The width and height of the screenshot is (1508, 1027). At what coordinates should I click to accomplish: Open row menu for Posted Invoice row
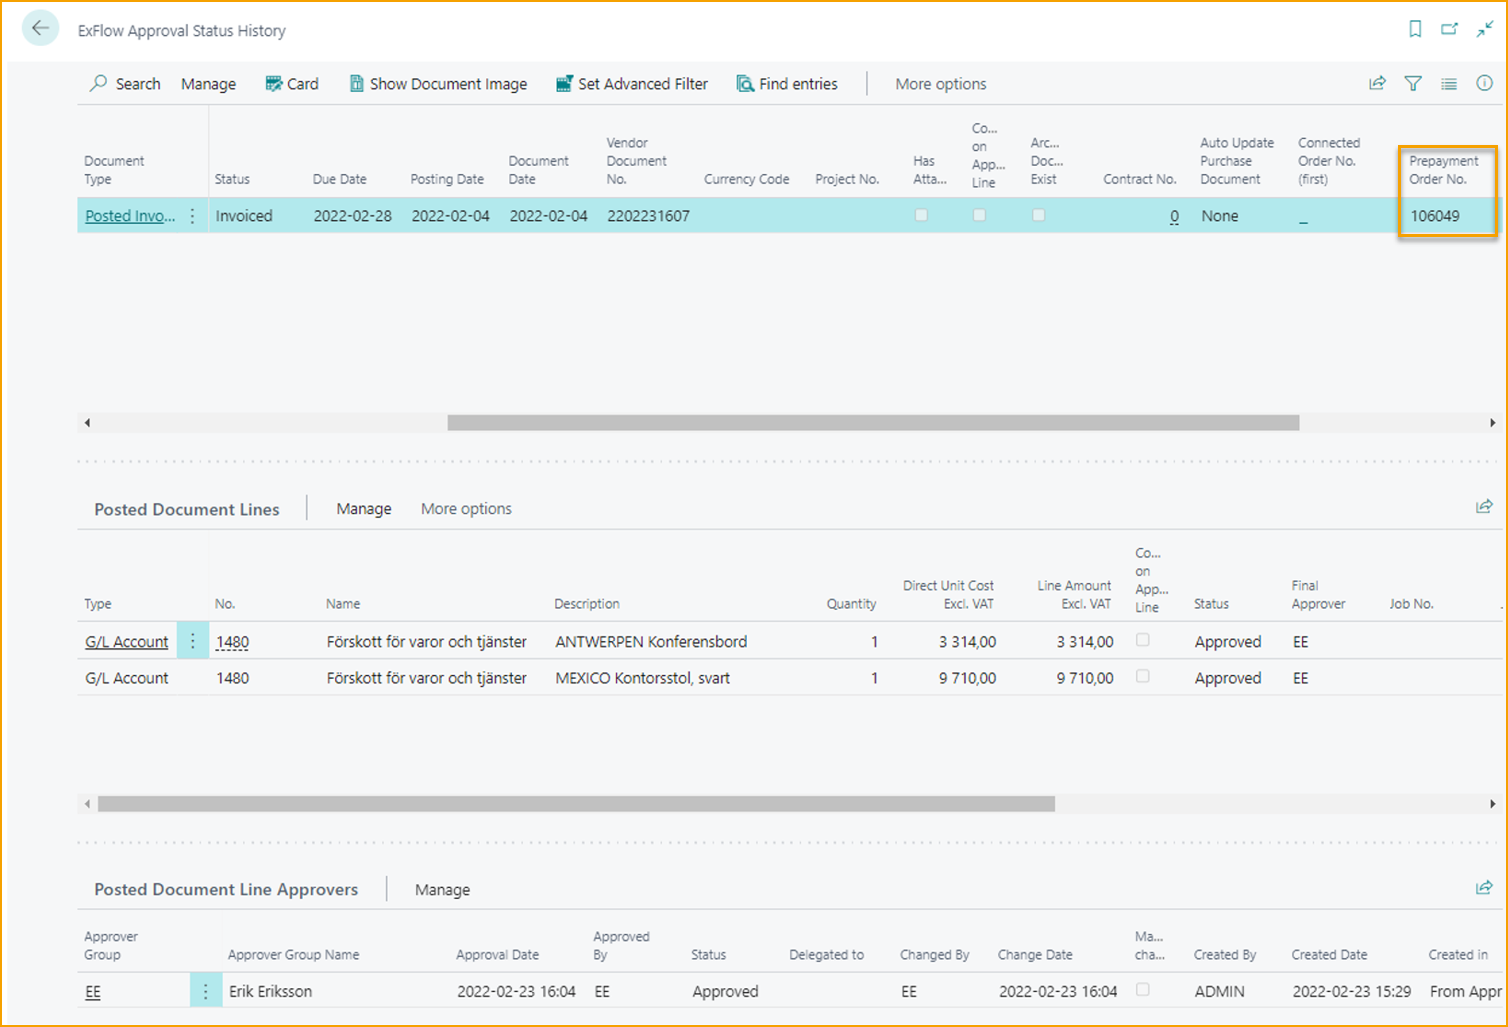[193, 216]
